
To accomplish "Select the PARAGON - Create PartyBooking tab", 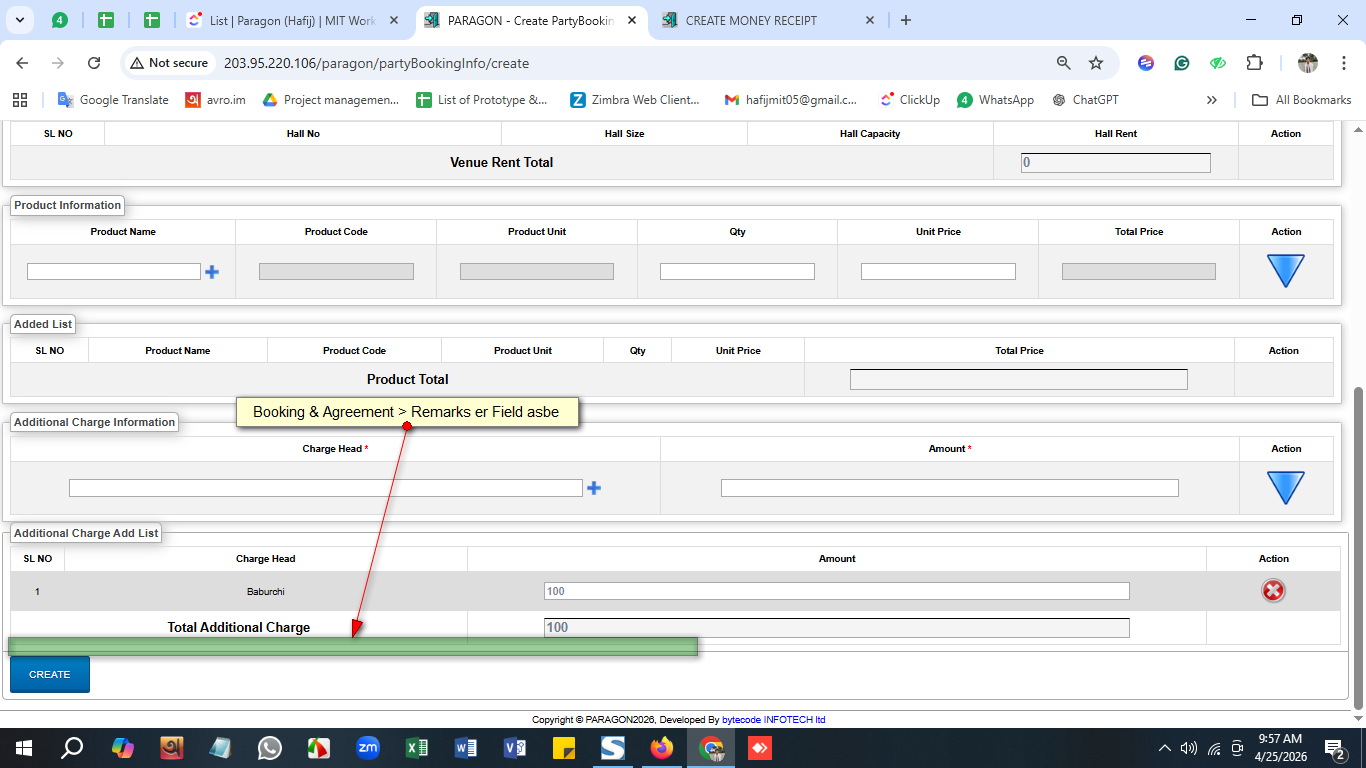I will pos(530,20).
